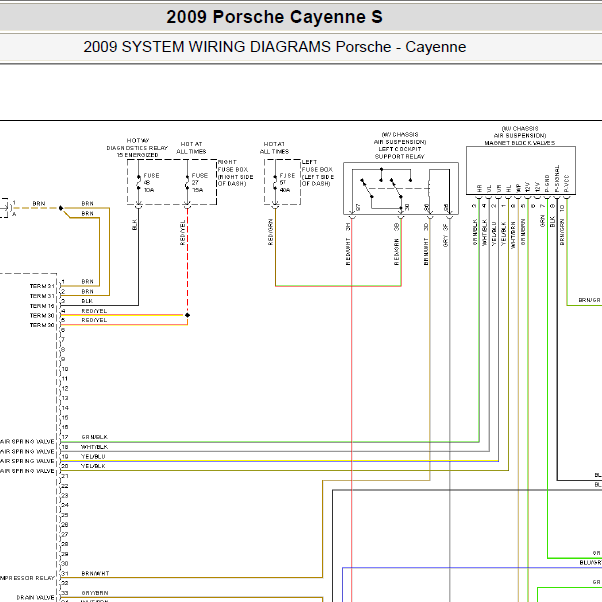602x602 pixels.
Task: Click the 2009 Porsche Cayenne S title
Action: tap(274, 17)
